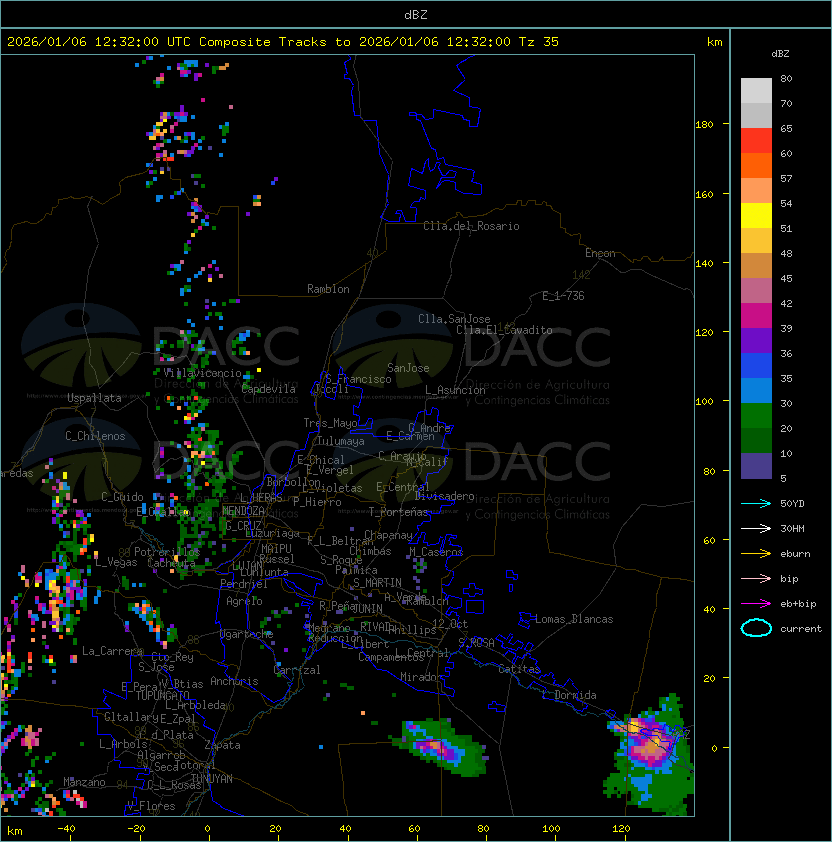Click the 160 km mark on vertical axis
832x842 pixels.
pos(704,194)
